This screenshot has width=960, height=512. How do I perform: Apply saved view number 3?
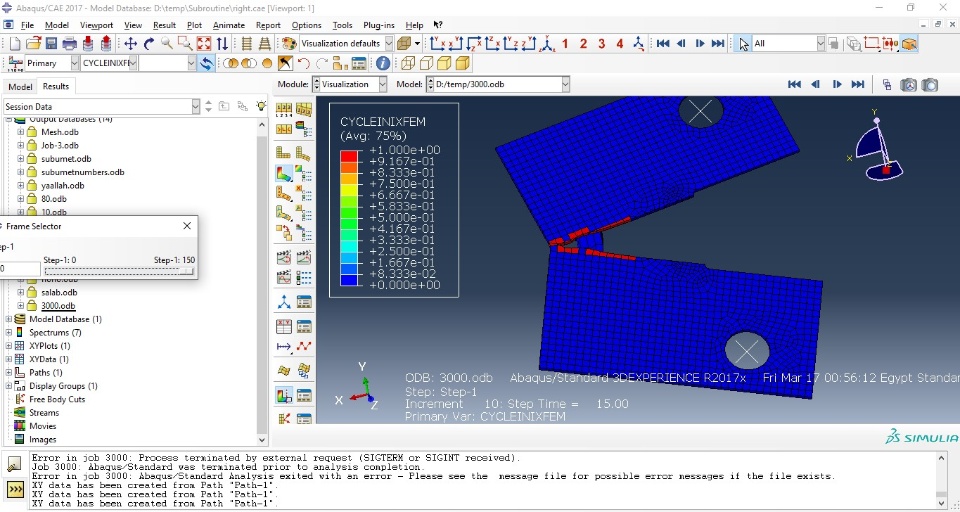click(601, 43)
